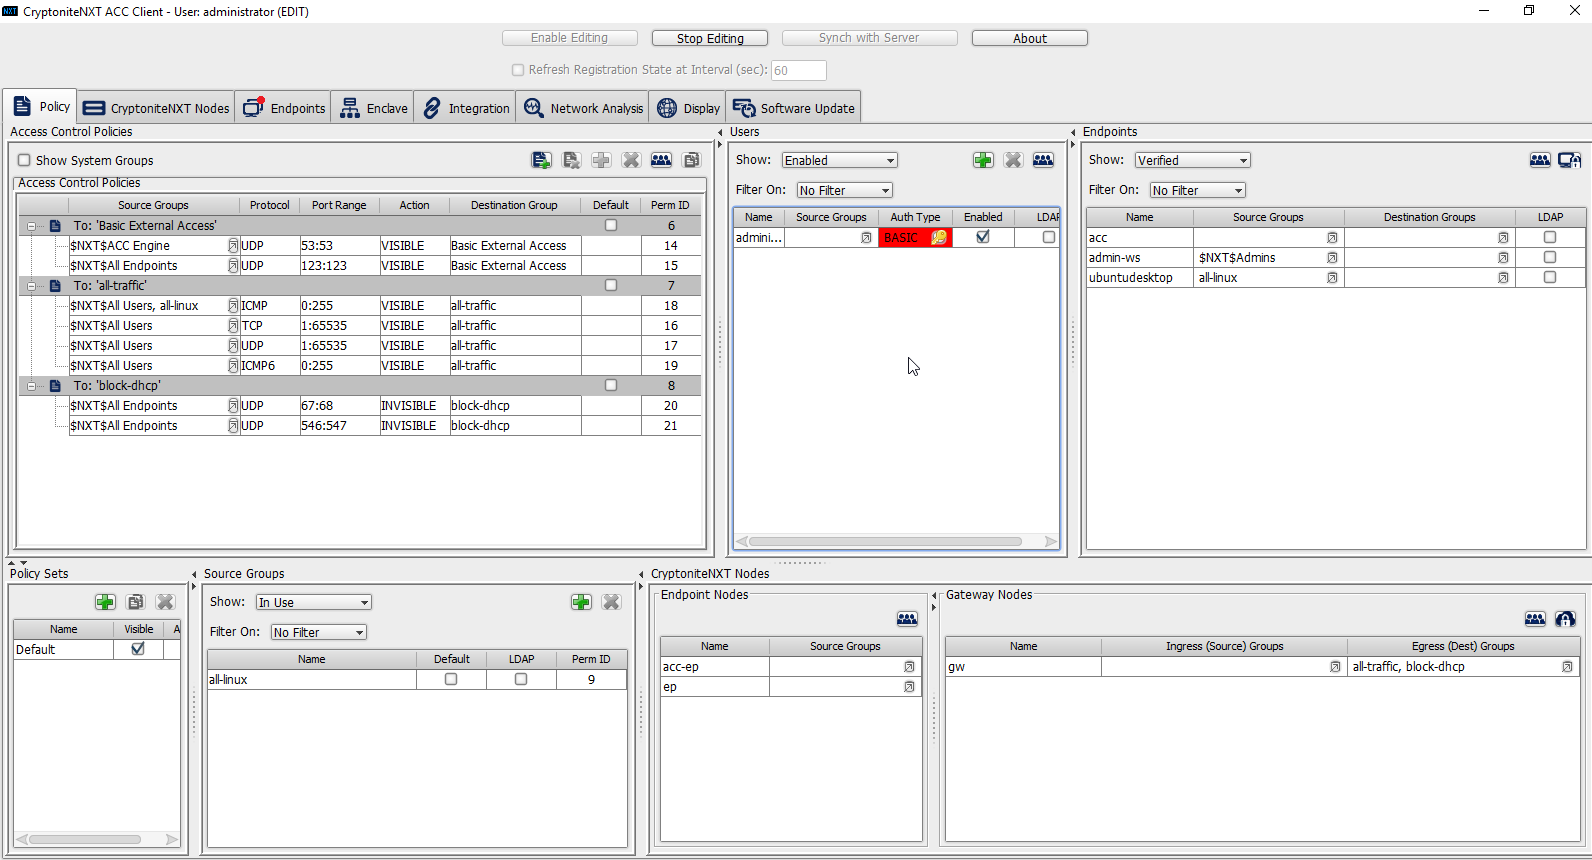Collapse the 'To: all-traffic' policy group

31,286
